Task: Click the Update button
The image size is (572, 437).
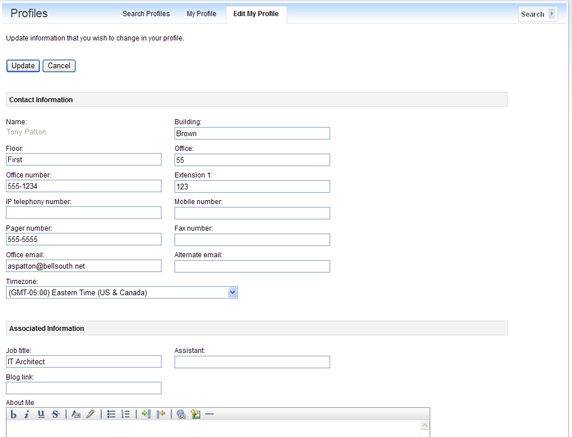Action: (x=23, y=66)
